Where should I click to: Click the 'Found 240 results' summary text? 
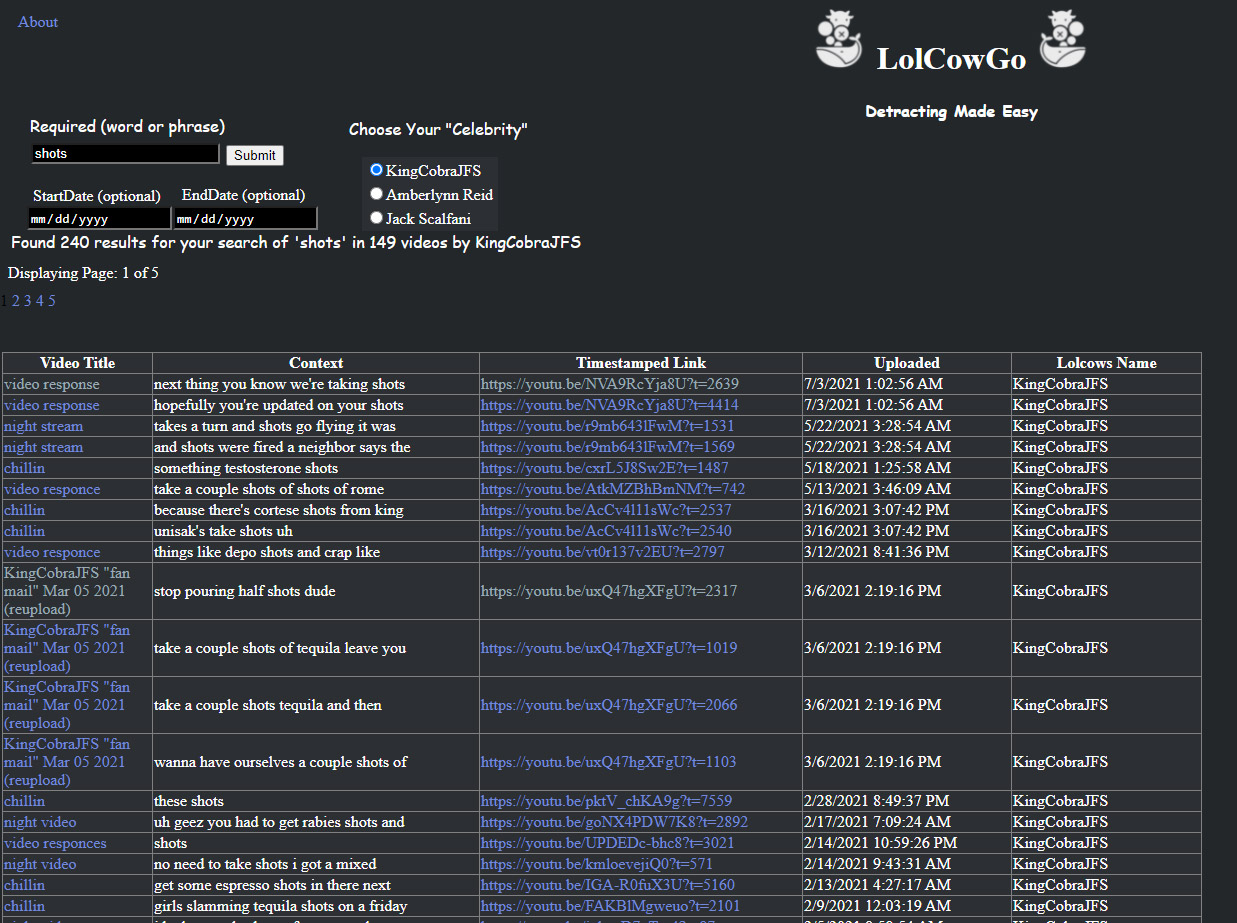(296, 243)
